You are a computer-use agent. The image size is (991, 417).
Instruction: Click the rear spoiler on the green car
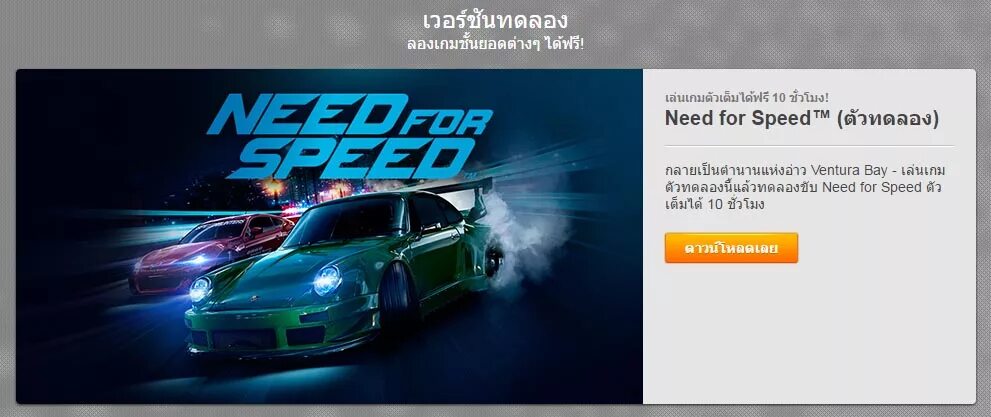[455, 188]
